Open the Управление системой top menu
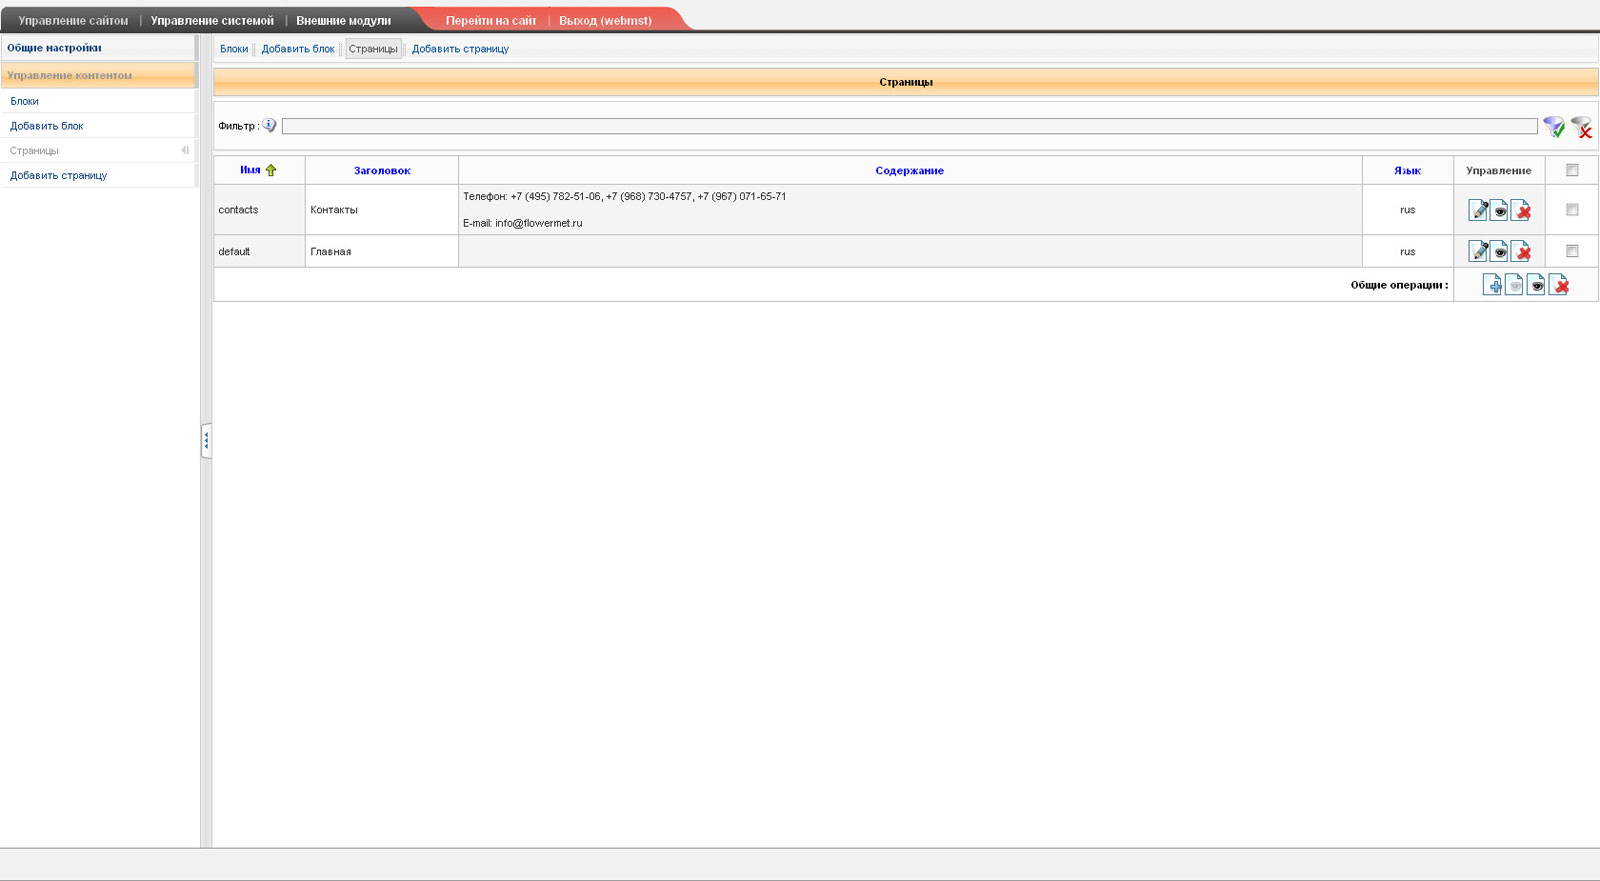1600x881 pixels. (x=212, y=20)
